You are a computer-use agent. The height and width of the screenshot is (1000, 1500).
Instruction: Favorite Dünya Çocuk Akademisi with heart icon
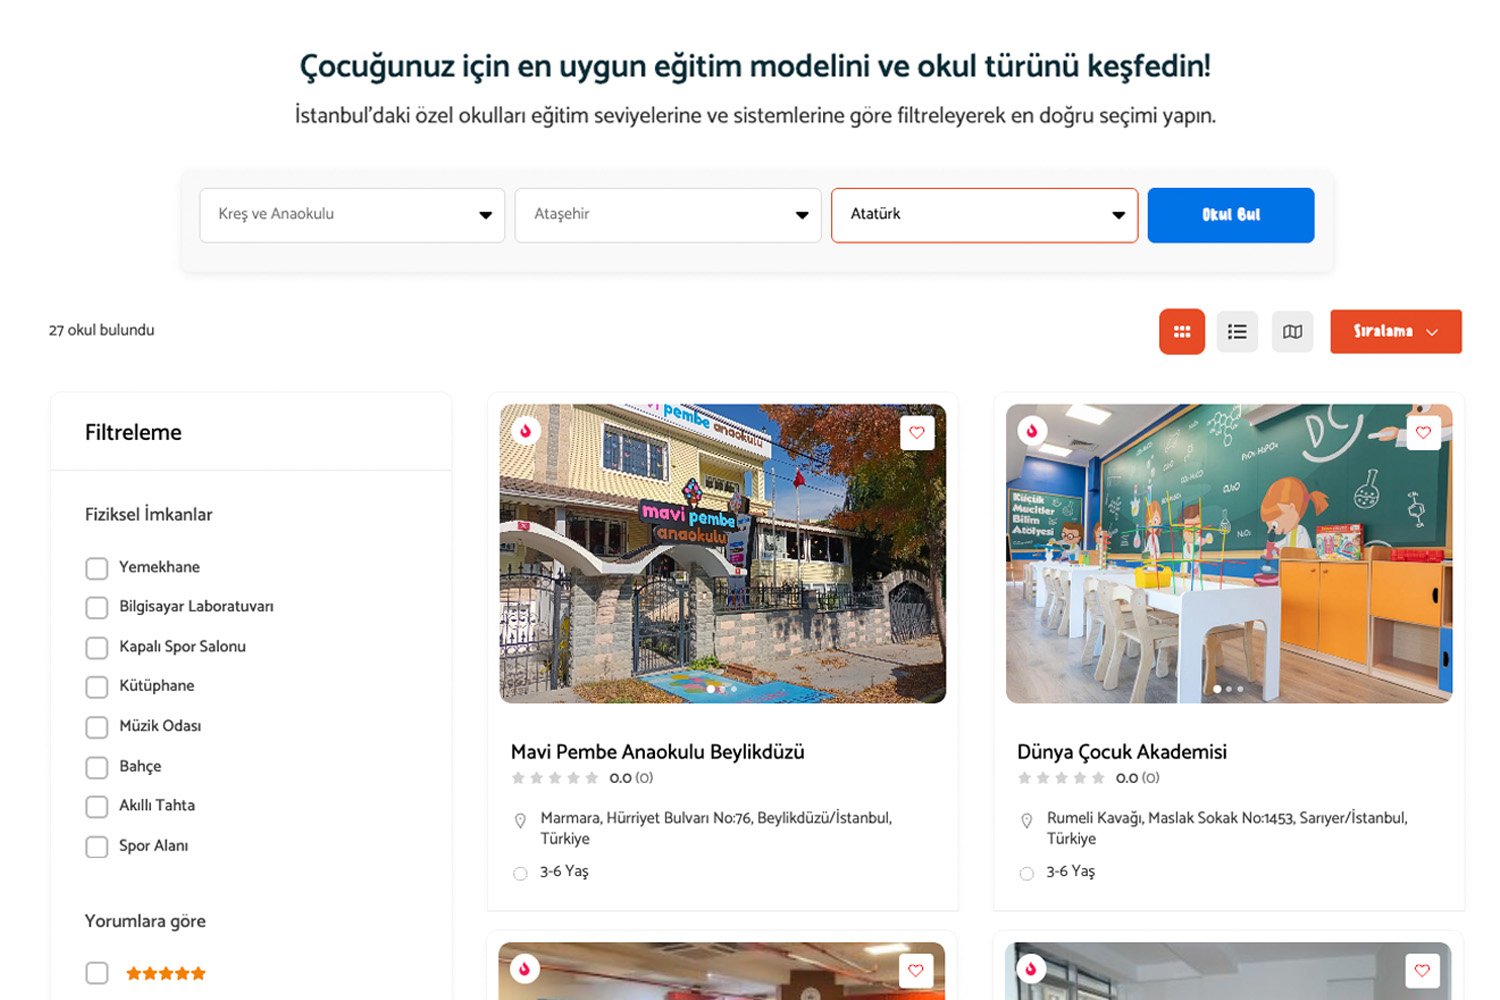coord(1423,433)
